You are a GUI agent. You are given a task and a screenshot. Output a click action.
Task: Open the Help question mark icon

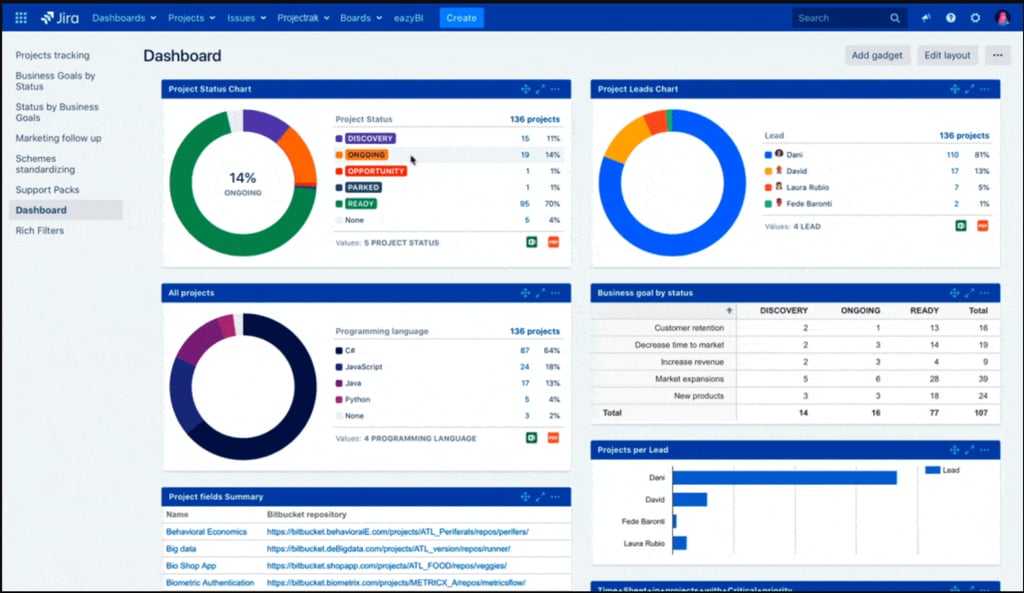[x=950, y=17]
